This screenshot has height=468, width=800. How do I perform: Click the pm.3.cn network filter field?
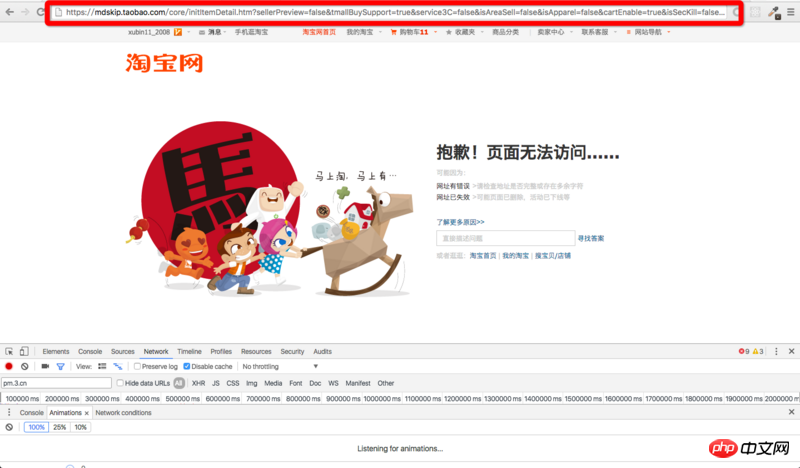[56, 383]
